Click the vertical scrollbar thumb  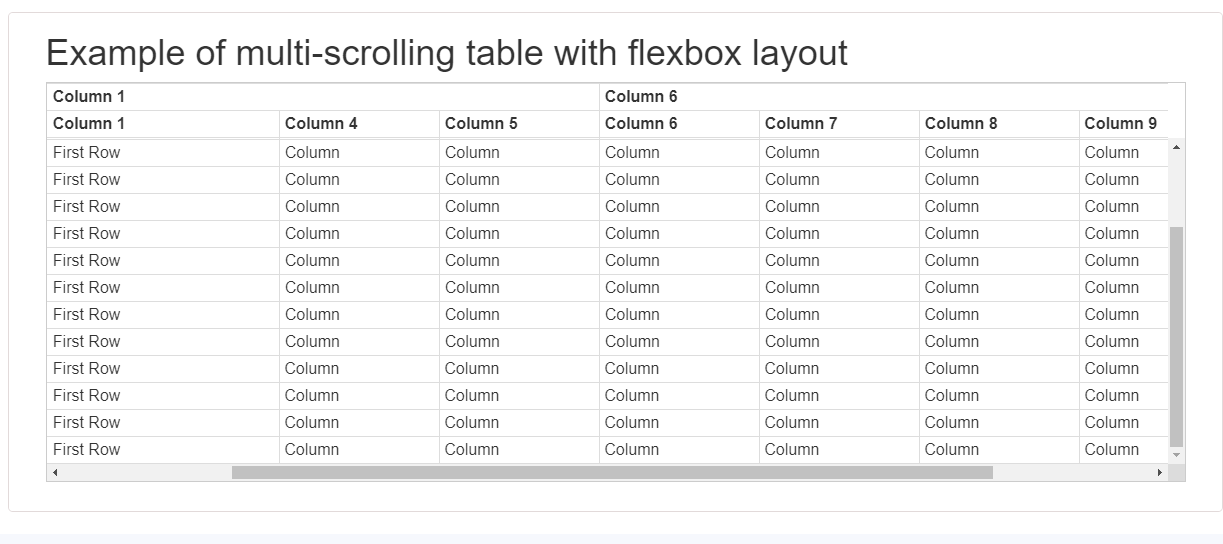click(1176, 336)
